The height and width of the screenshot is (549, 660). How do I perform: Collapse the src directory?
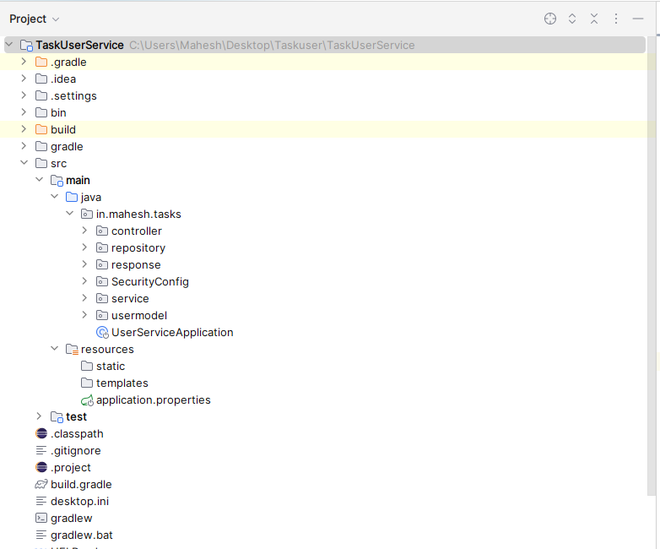tap(24, 163)
